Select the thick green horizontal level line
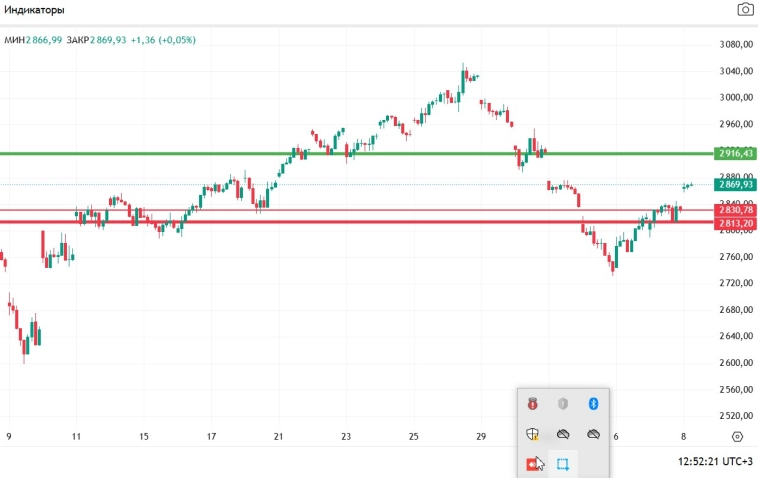 click(x=300, y=153)
